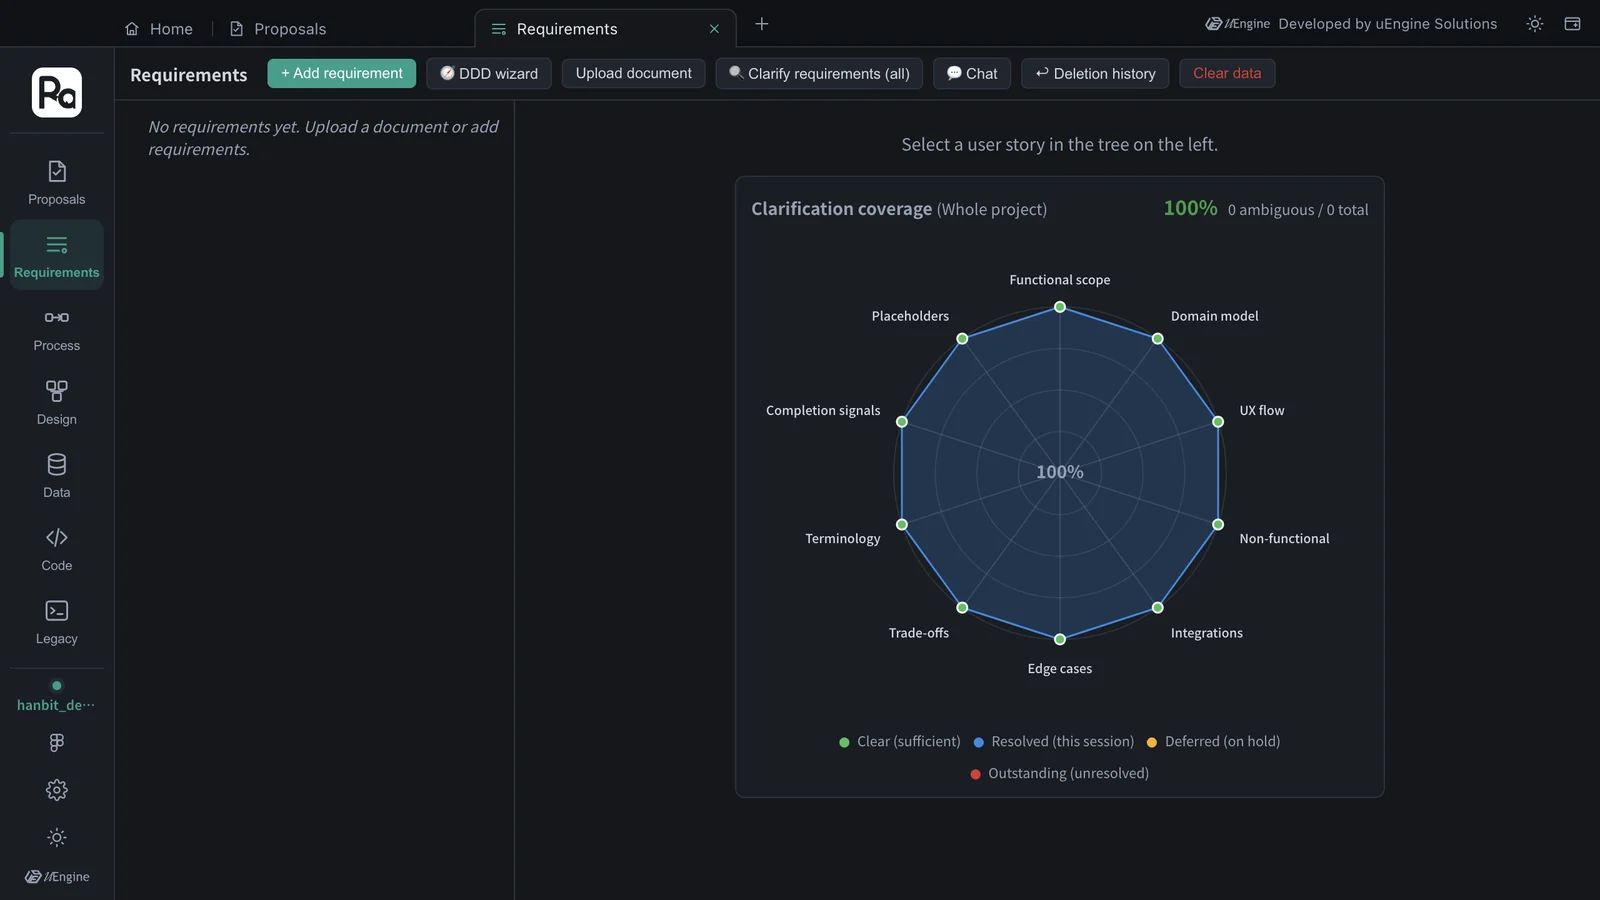Viewport: 1600px width, 900px height.
Task: Toggle theme with the sidebar sun icon
Action: [57, 837]
